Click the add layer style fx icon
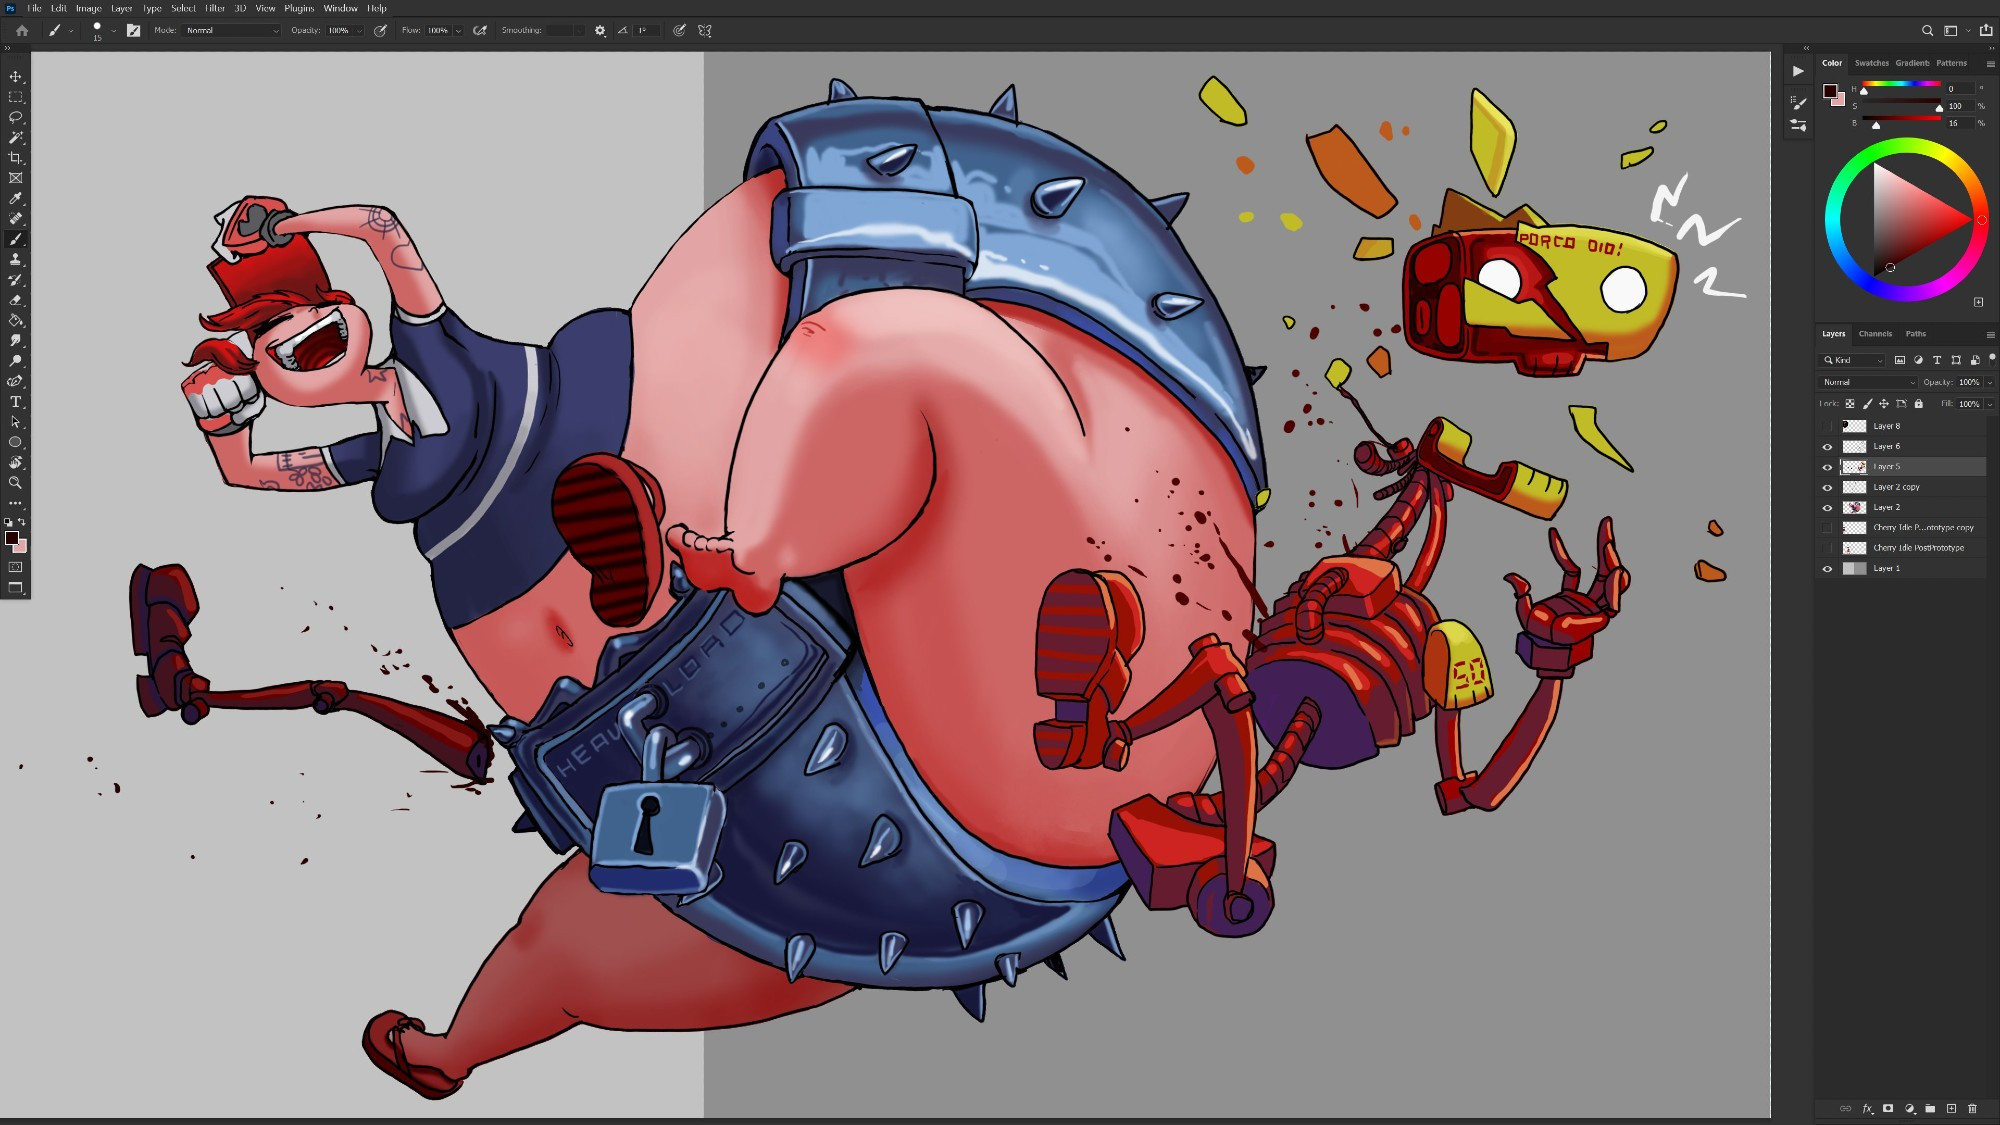 tap(1867, 1108)
